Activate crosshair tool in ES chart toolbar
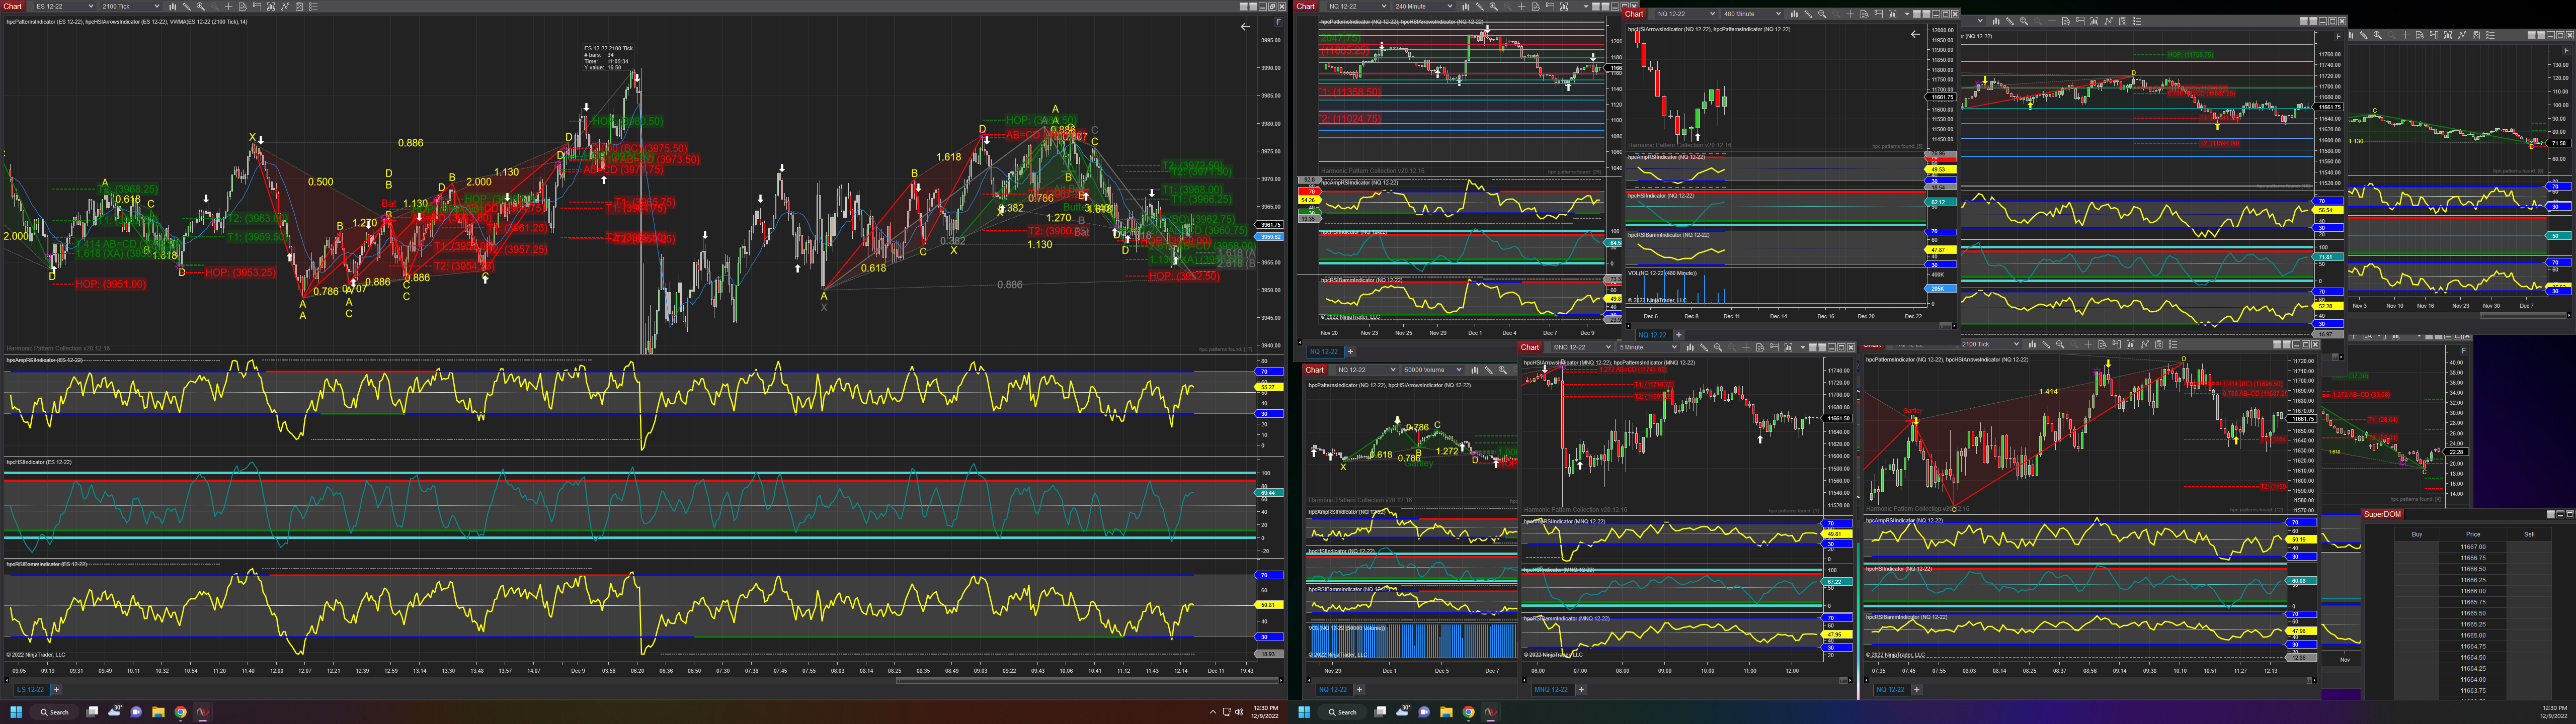This screenshot has width=2576, height=724. click(x=229, y=6)
